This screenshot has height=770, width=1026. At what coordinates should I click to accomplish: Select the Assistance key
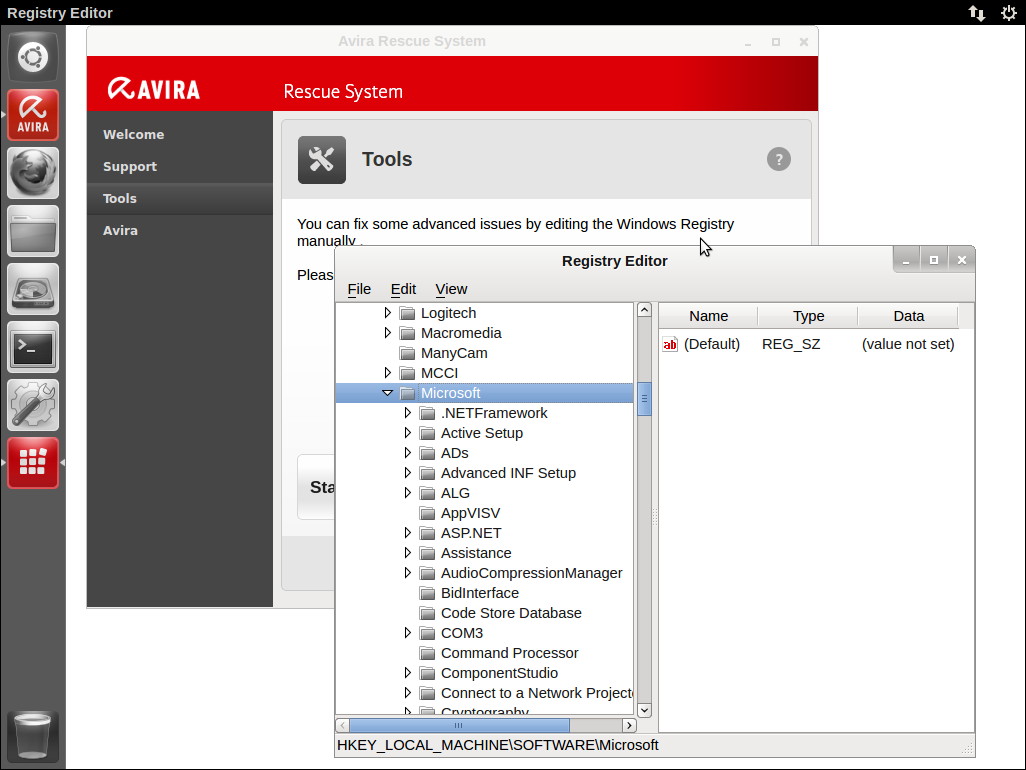[476, 553]
